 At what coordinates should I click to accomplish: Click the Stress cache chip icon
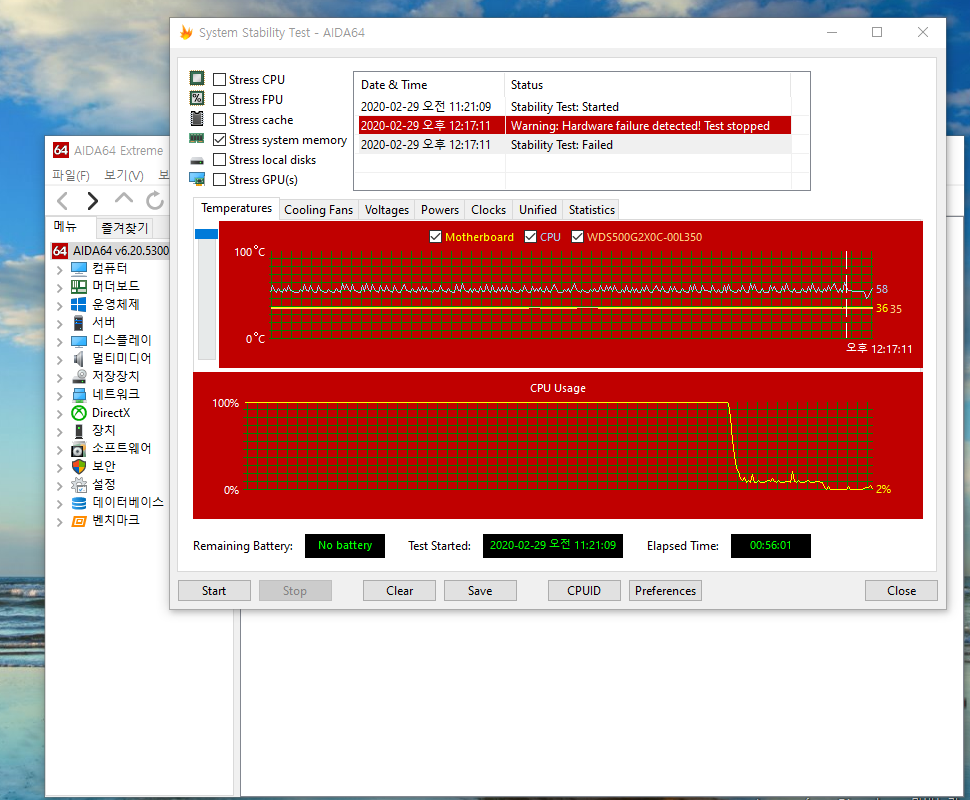(x=197, y=118)
